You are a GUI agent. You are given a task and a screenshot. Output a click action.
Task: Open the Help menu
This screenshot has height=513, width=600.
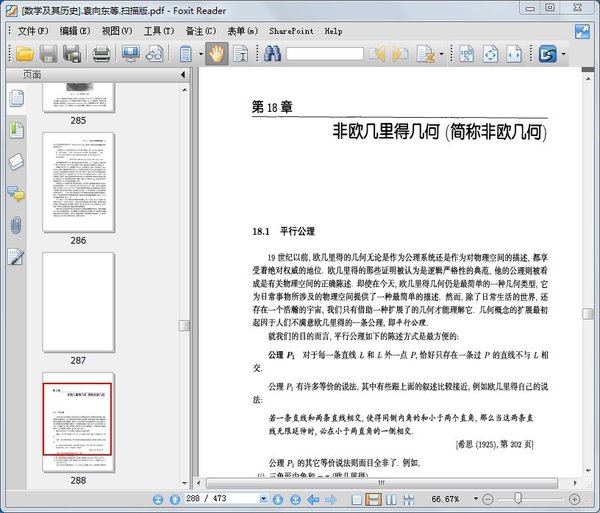(333, 31)
